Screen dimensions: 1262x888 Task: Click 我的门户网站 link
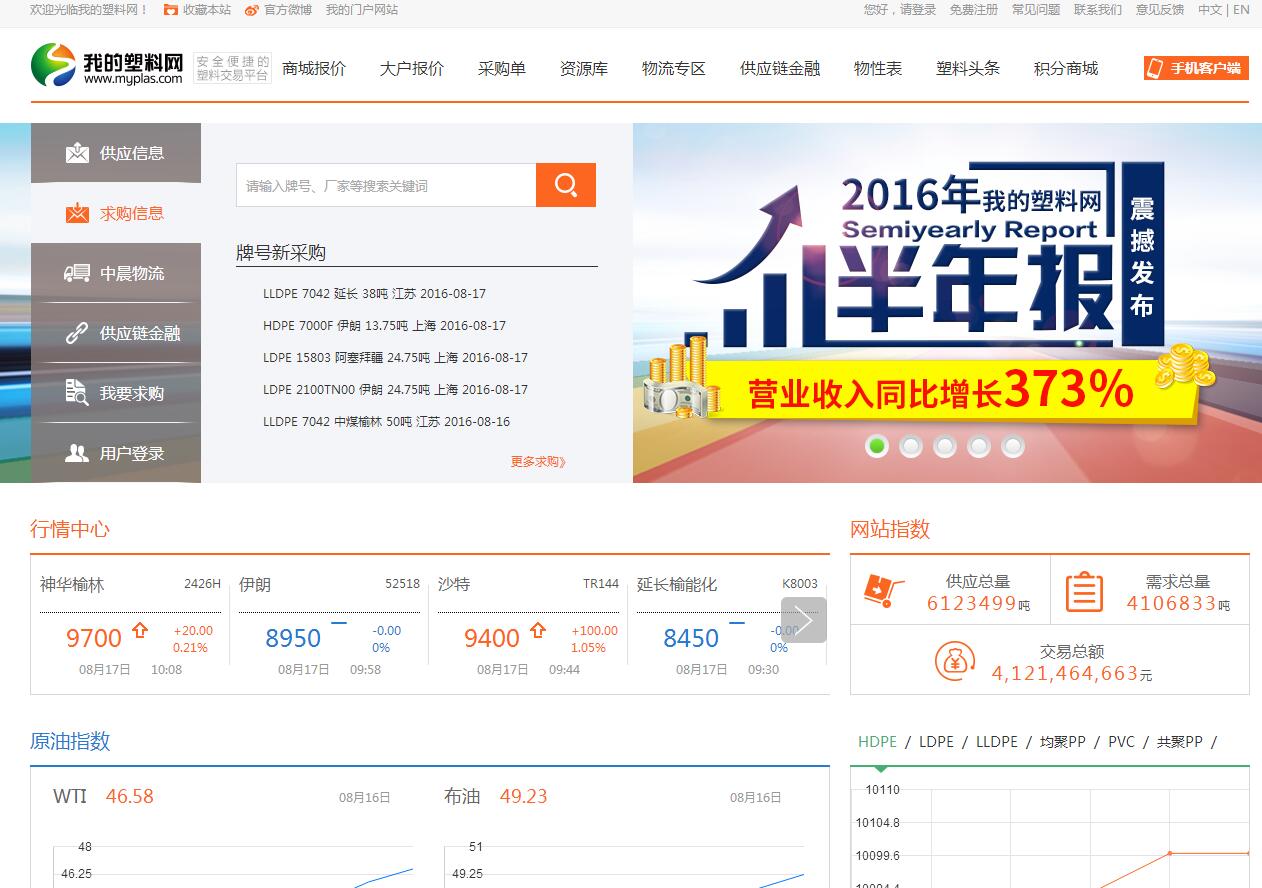(362, 10)
